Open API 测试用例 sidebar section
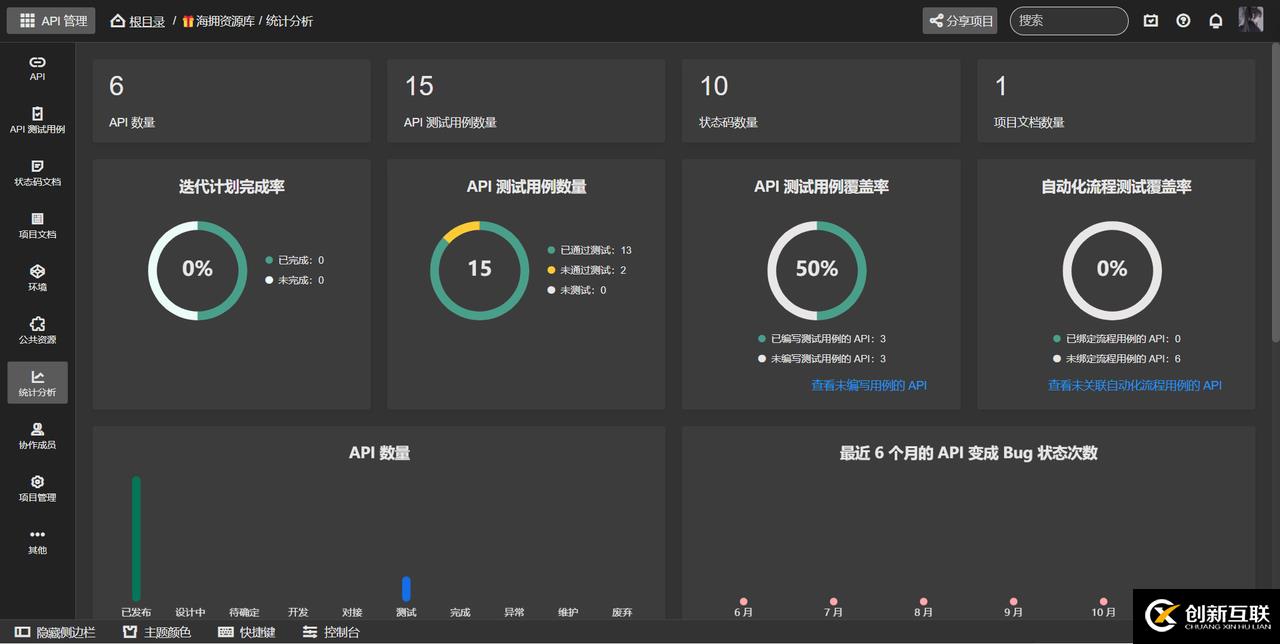 pyautogui.click(x=37, y=120)
